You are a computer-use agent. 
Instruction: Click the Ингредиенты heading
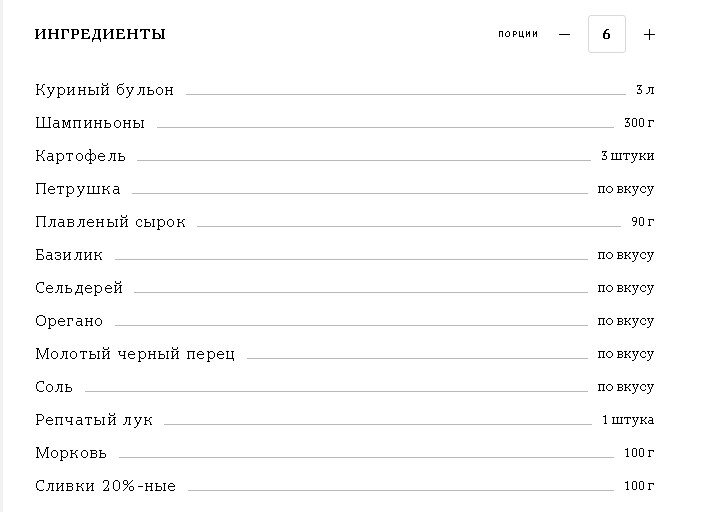tap(100, 35)
